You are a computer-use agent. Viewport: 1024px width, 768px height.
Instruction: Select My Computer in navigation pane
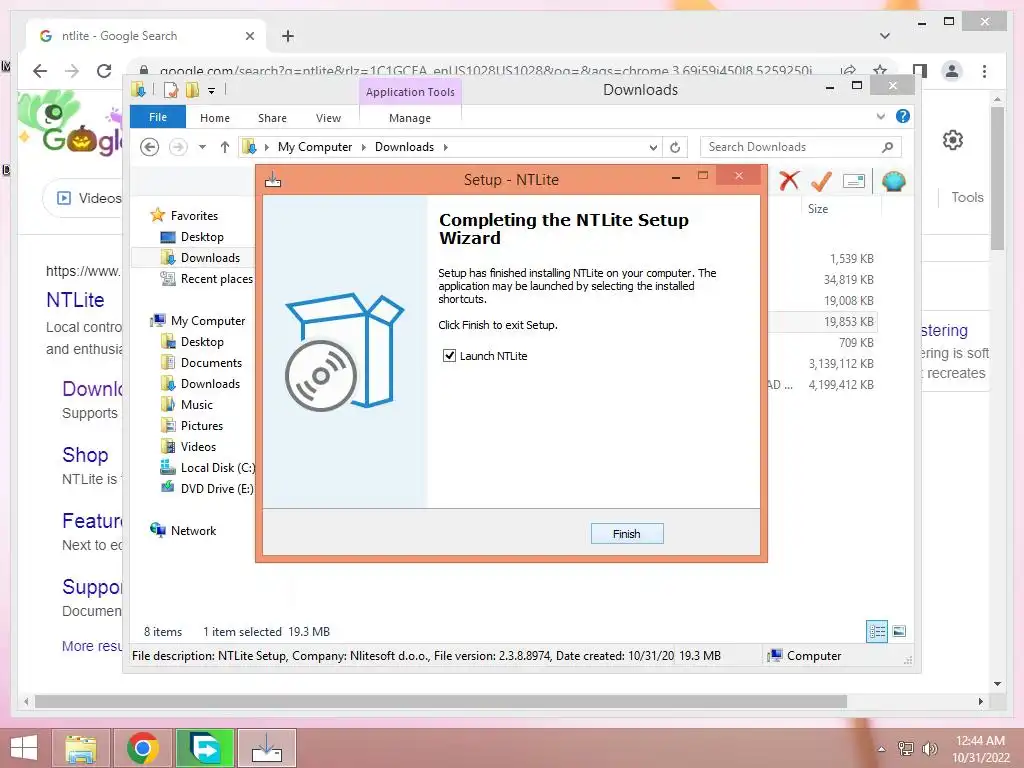tap(208, 321)
